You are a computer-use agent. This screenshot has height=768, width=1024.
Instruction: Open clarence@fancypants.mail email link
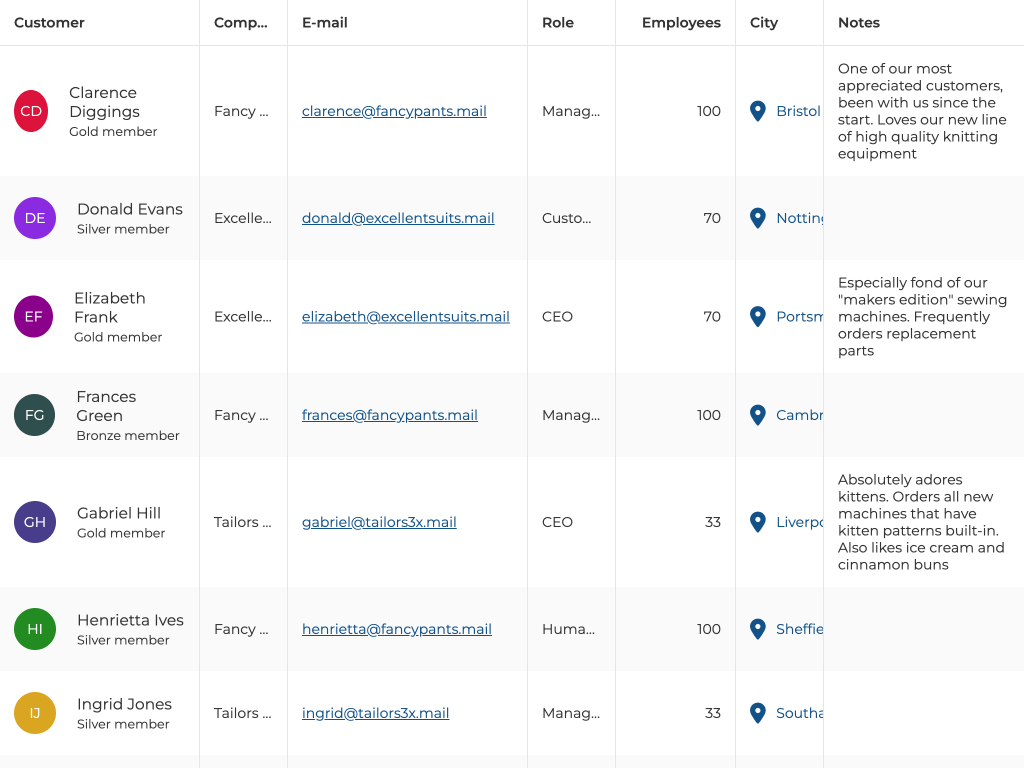point(394,111)
